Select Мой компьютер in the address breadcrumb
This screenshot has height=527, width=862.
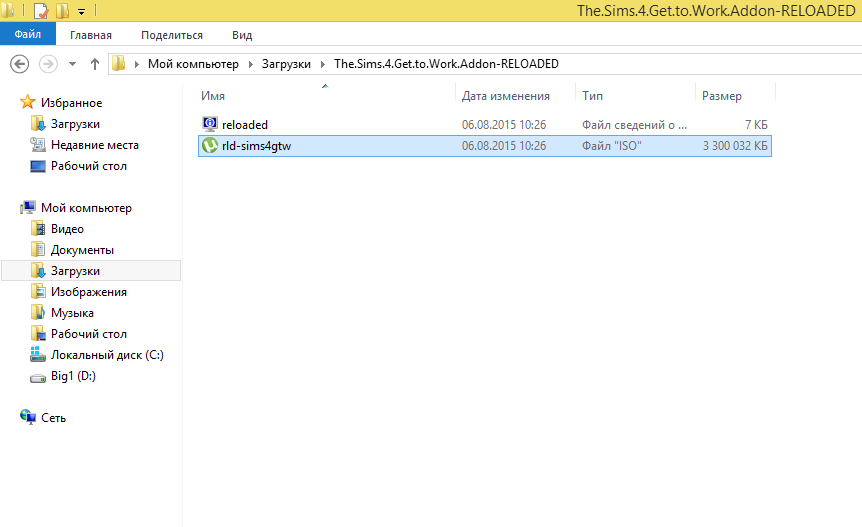tap(193, 64)
